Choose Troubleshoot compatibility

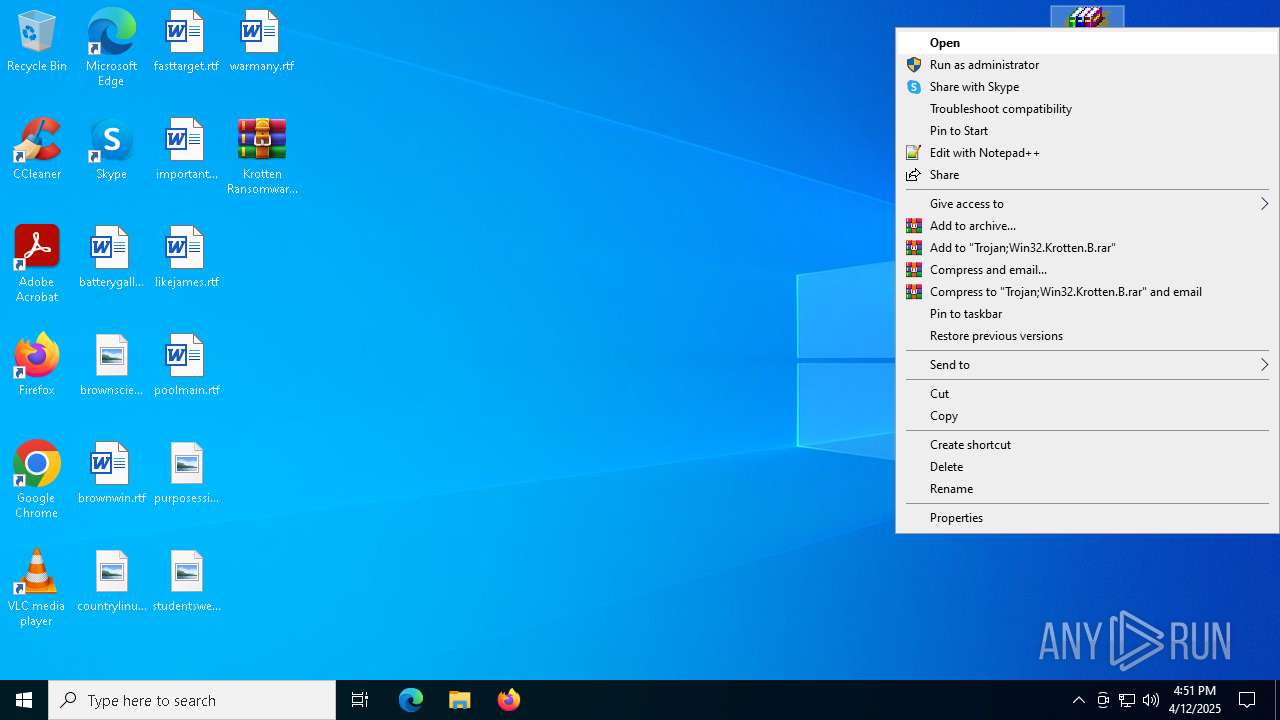click(x=1087, y=109)
